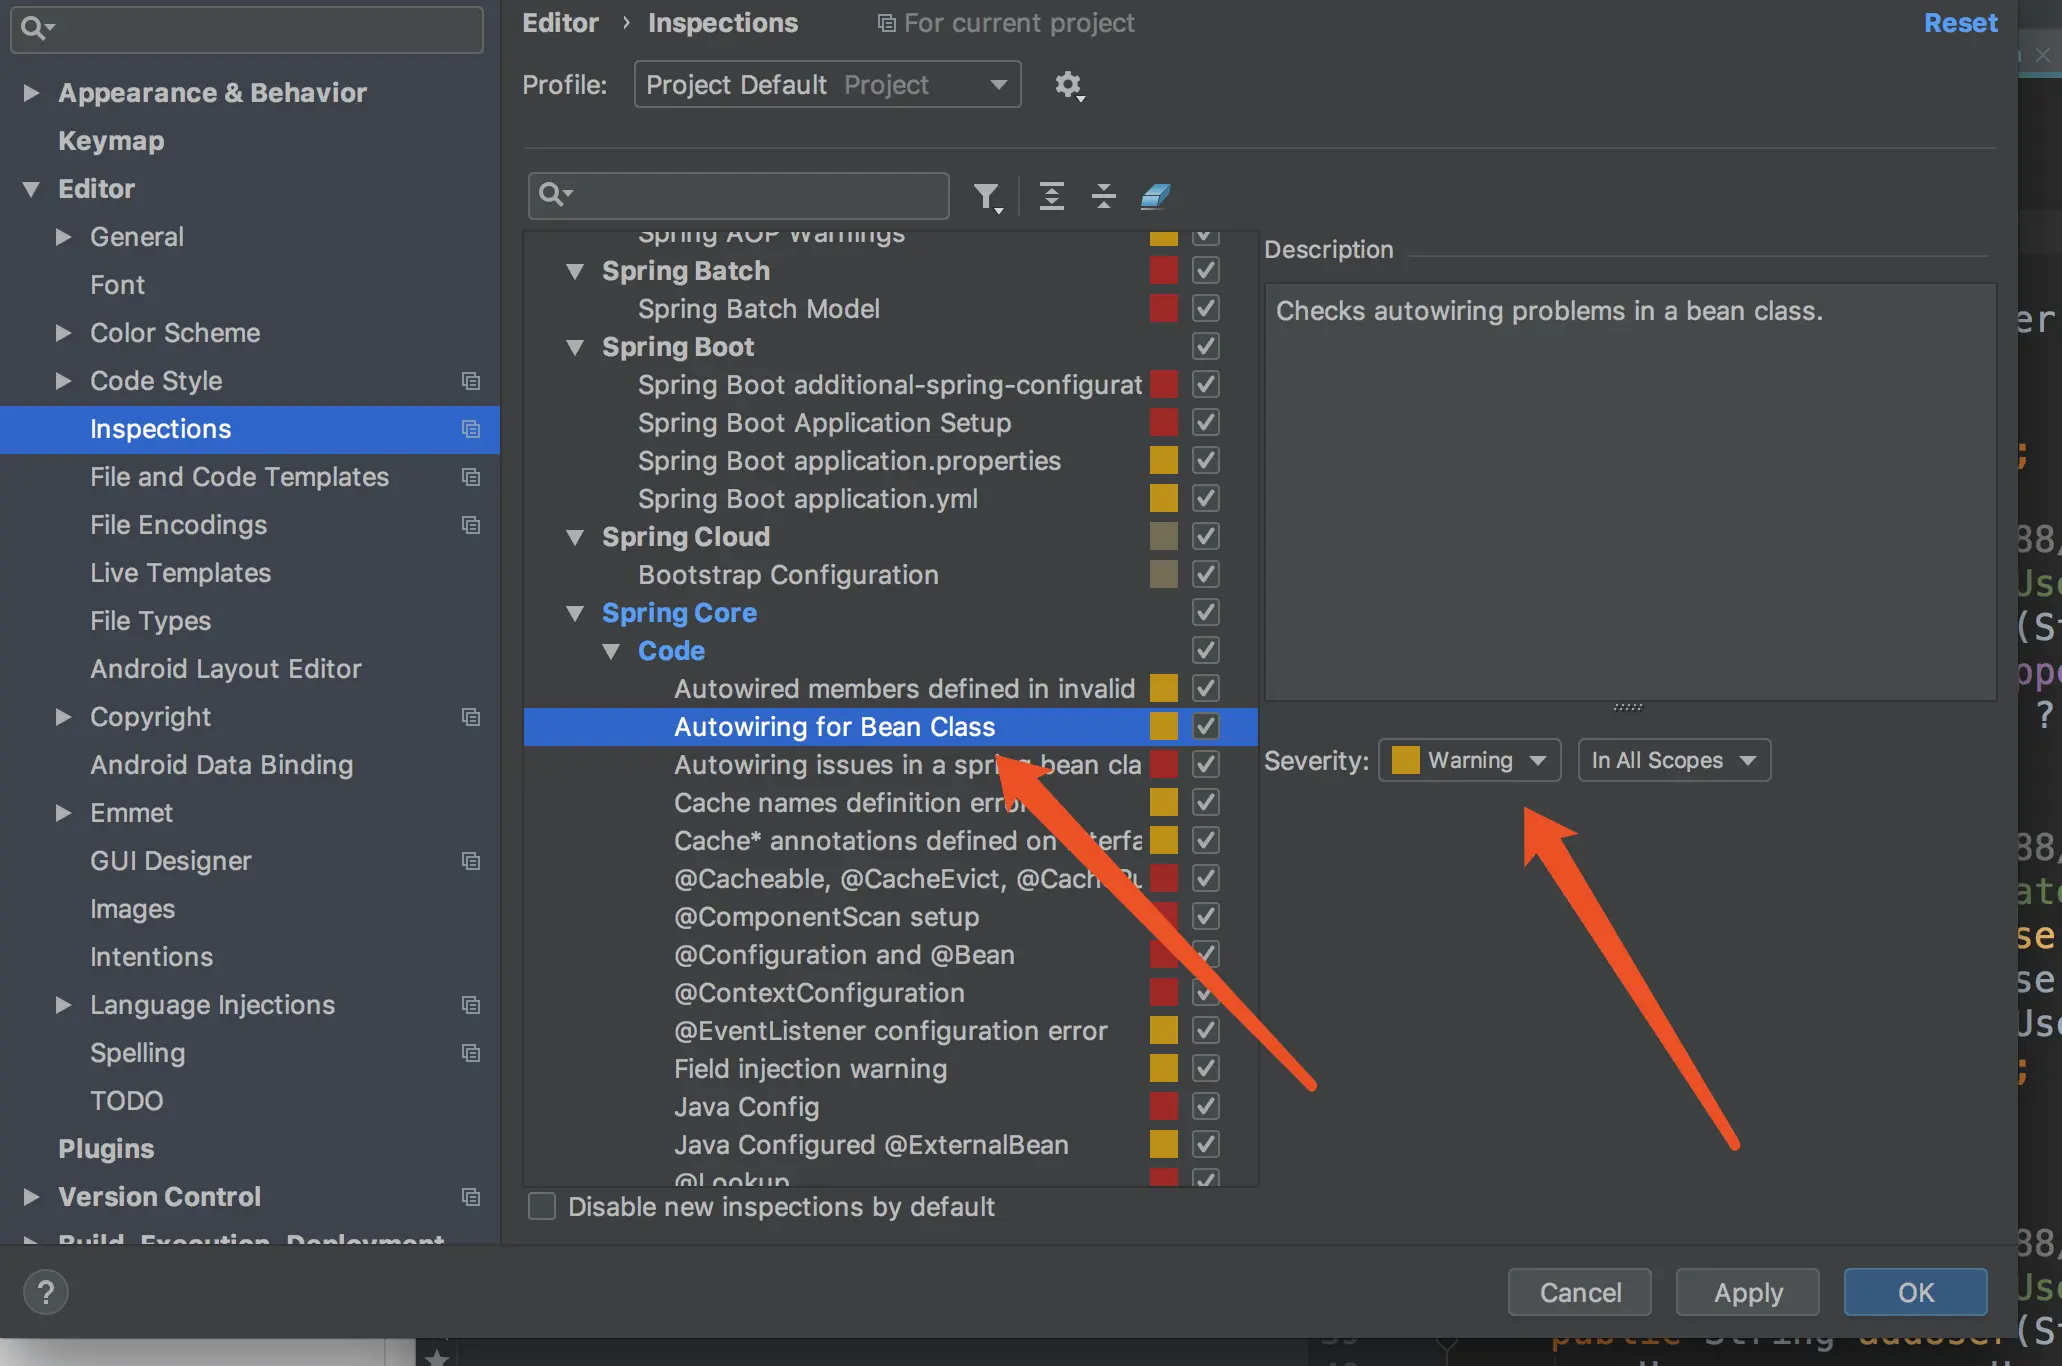Click the filter inspections funnel icon
This screenshot has height=1366, width=2062.
[987, 197]
